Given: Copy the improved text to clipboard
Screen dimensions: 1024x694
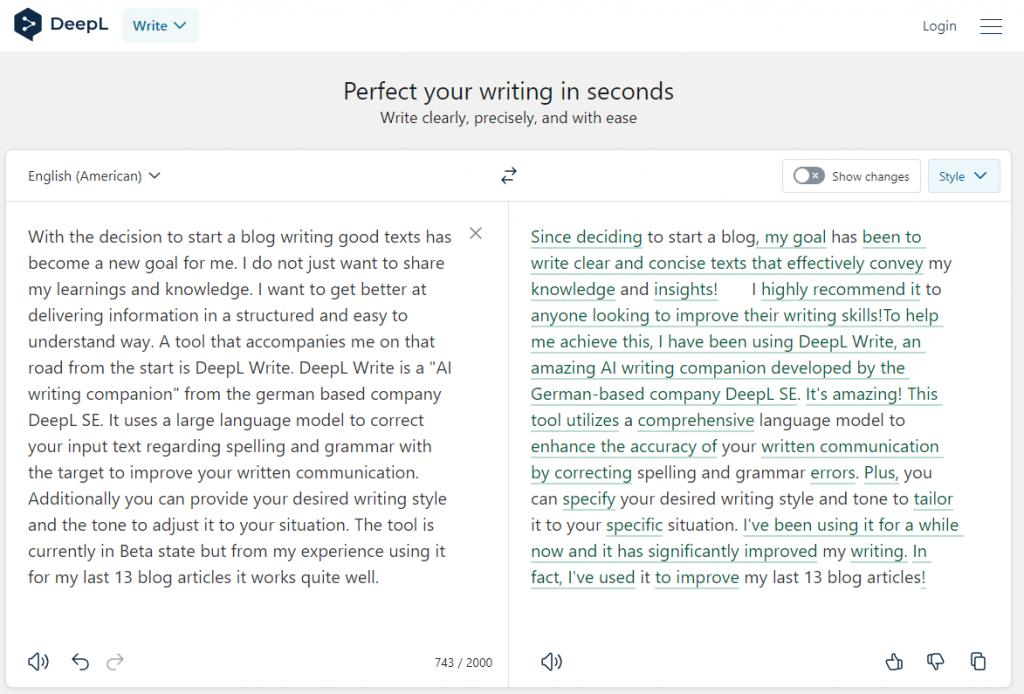Looking at the screenshot, I should (978, 661).
